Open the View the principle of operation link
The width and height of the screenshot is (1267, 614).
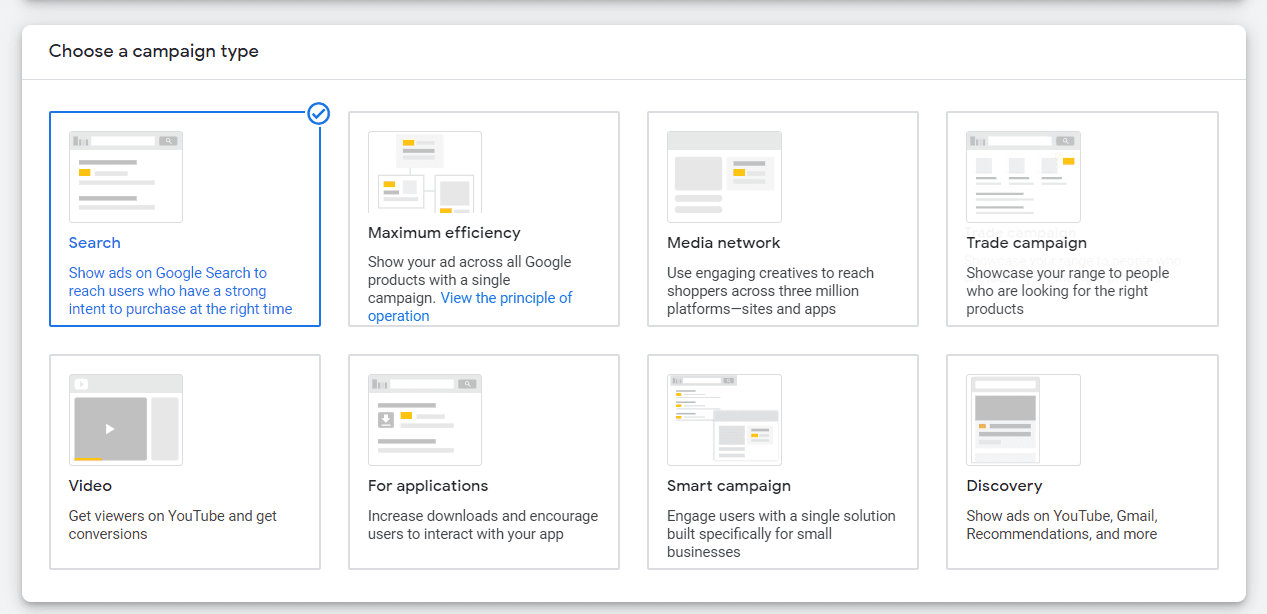506,297
